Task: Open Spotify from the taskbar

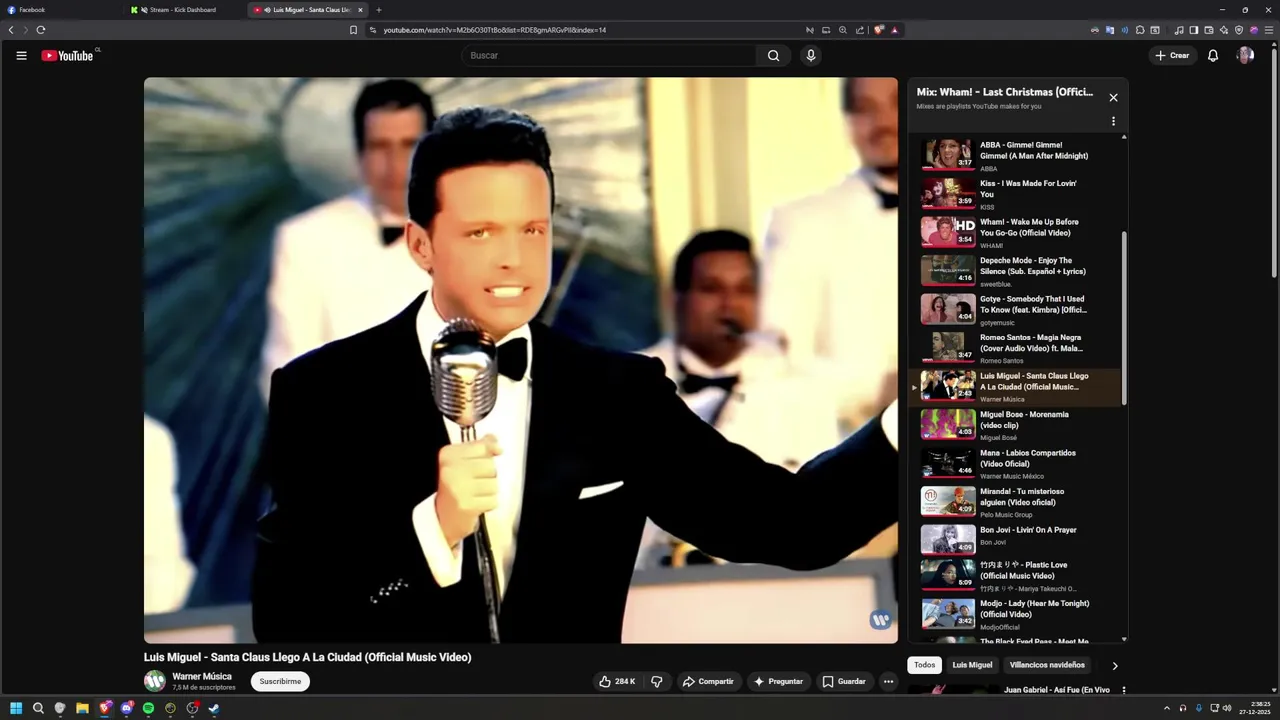Action: point(148,708)
